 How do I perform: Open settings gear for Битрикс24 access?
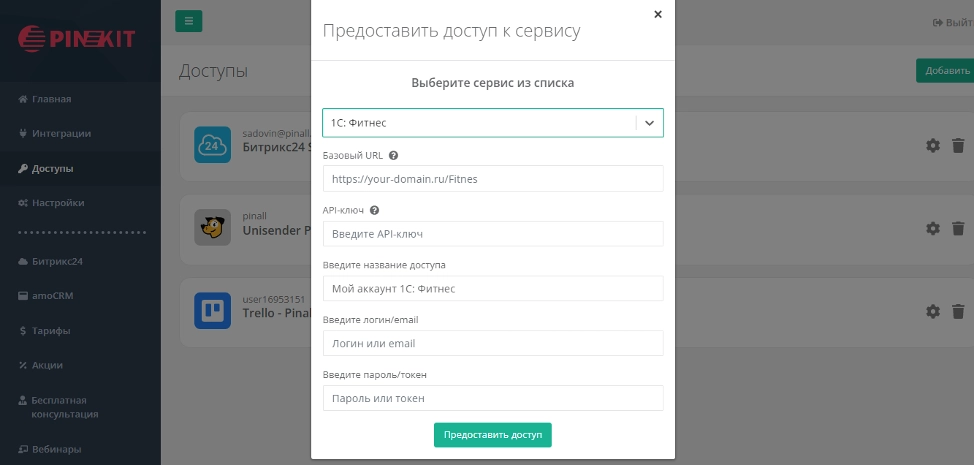click(x=933, y=145)
